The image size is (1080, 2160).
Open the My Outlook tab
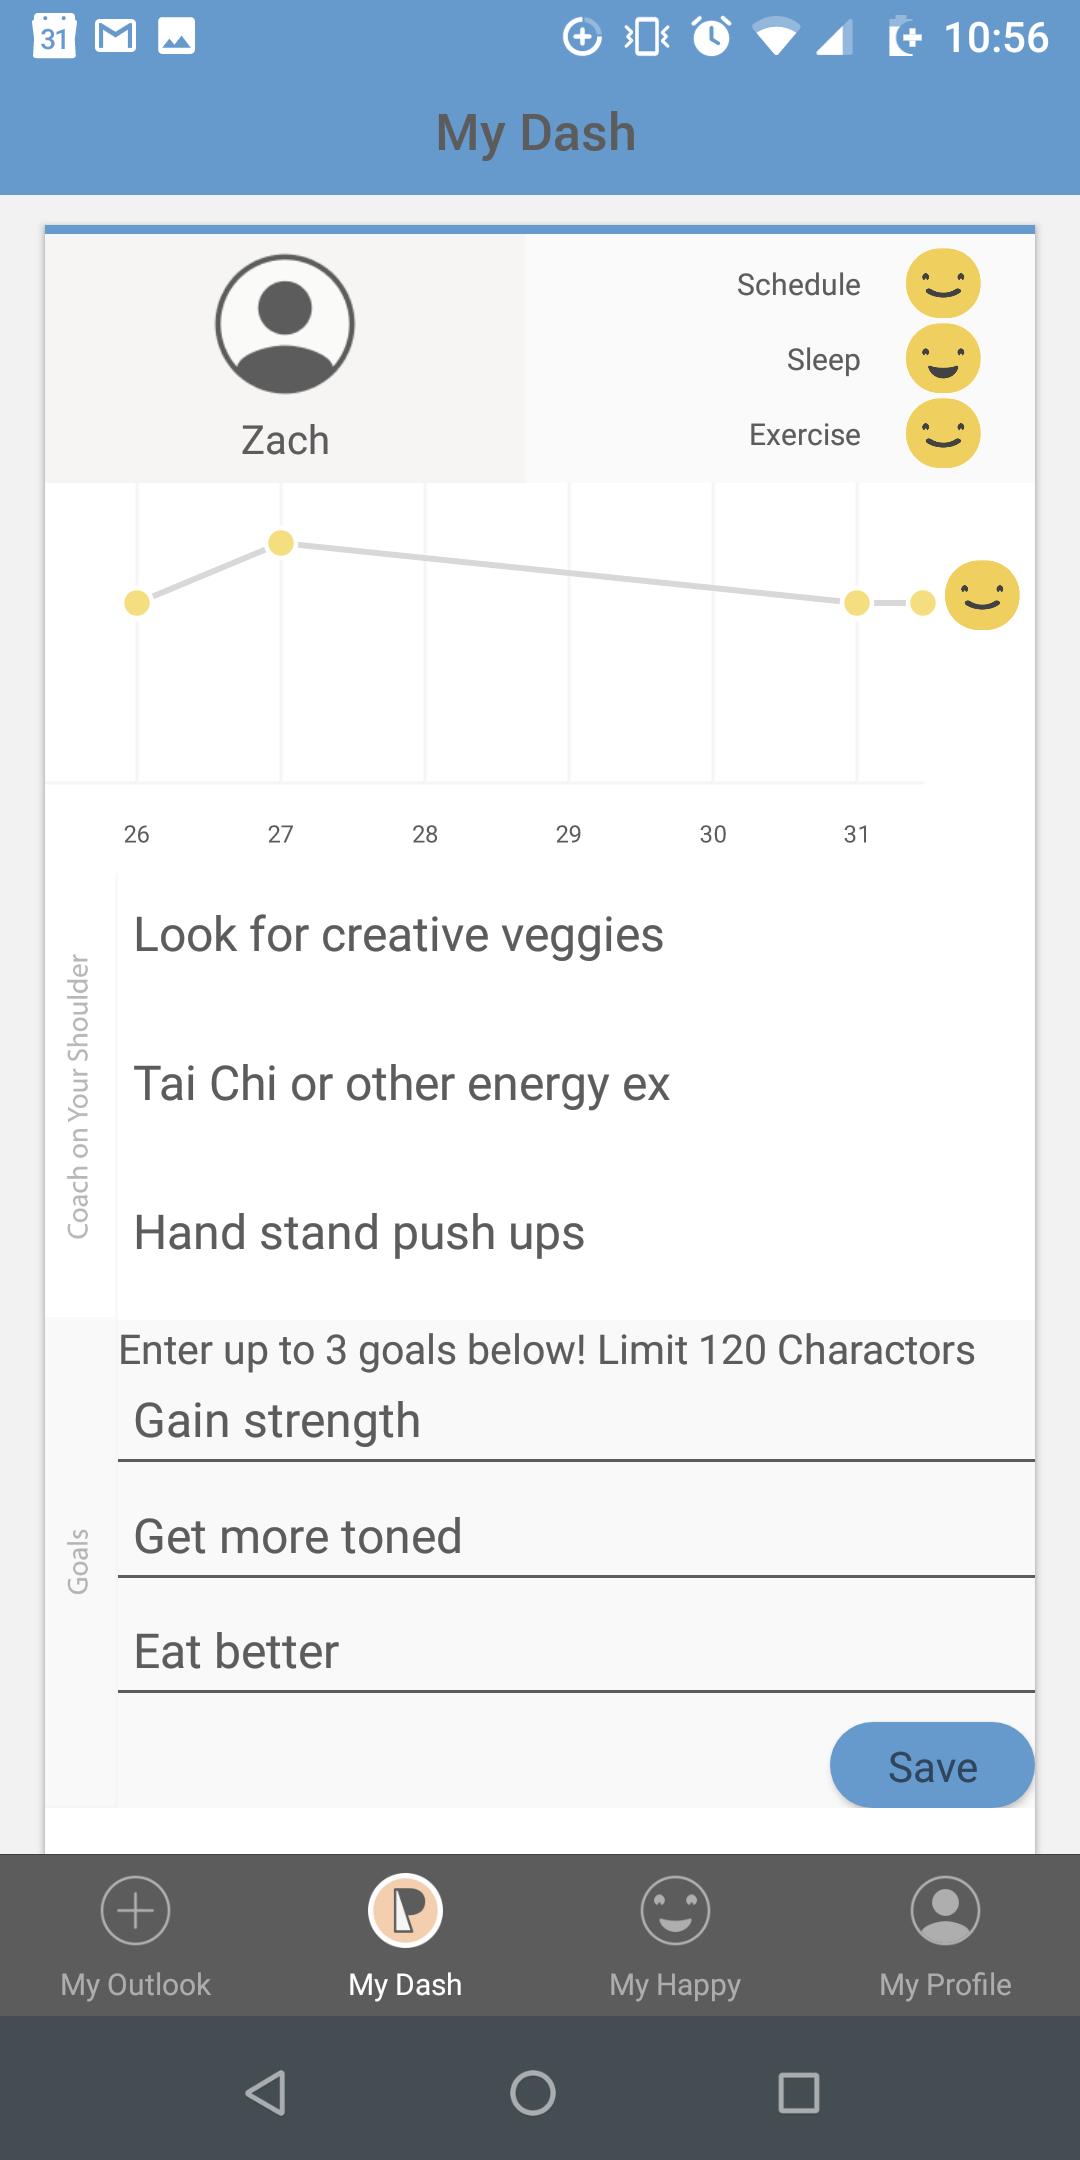point(136,1936)
